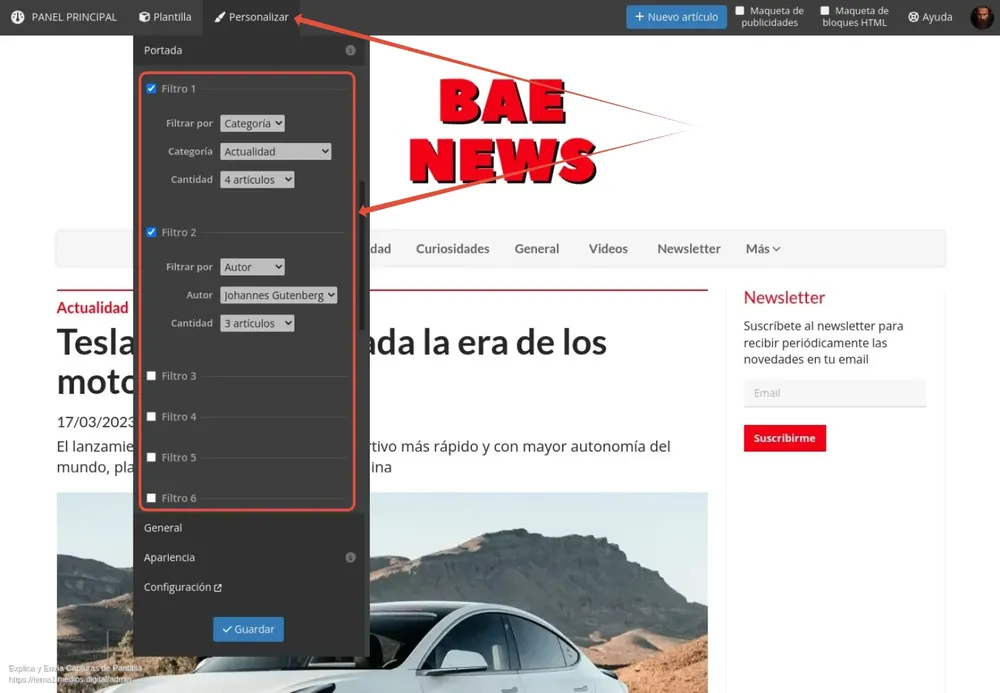The width and height of the screenshot is (1000, 693).
Task: Click the Plantilla cube icon
Action: tap(145, 17)
